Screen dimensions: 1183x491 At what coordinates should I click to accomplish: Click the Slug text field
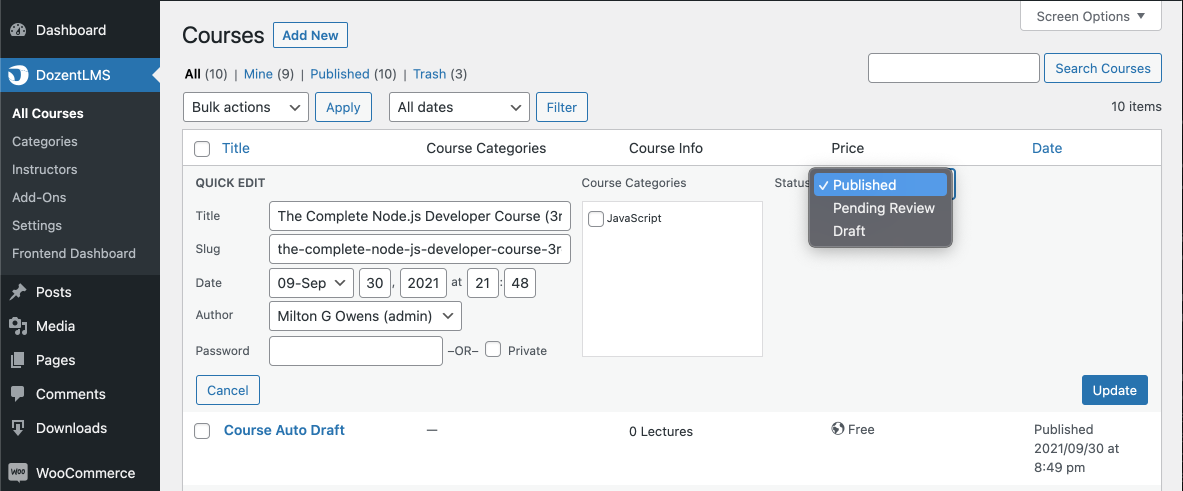419,249
